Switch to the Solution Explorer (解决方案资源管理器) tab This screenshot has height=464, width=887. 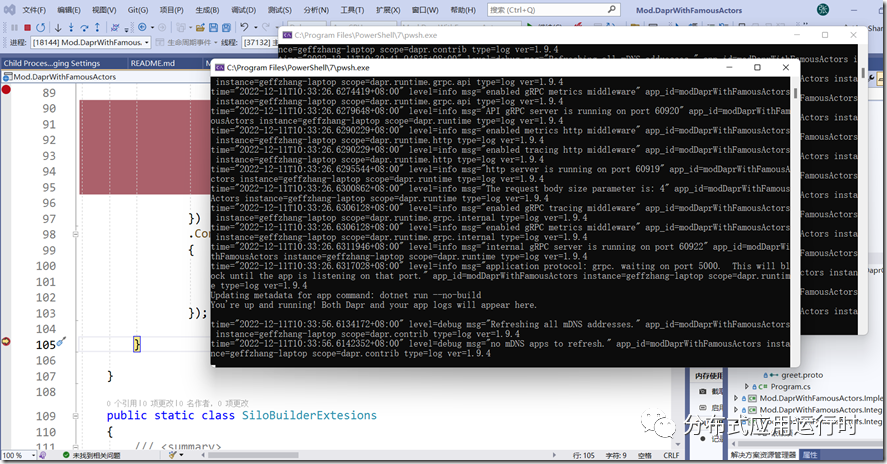[763, 454]
